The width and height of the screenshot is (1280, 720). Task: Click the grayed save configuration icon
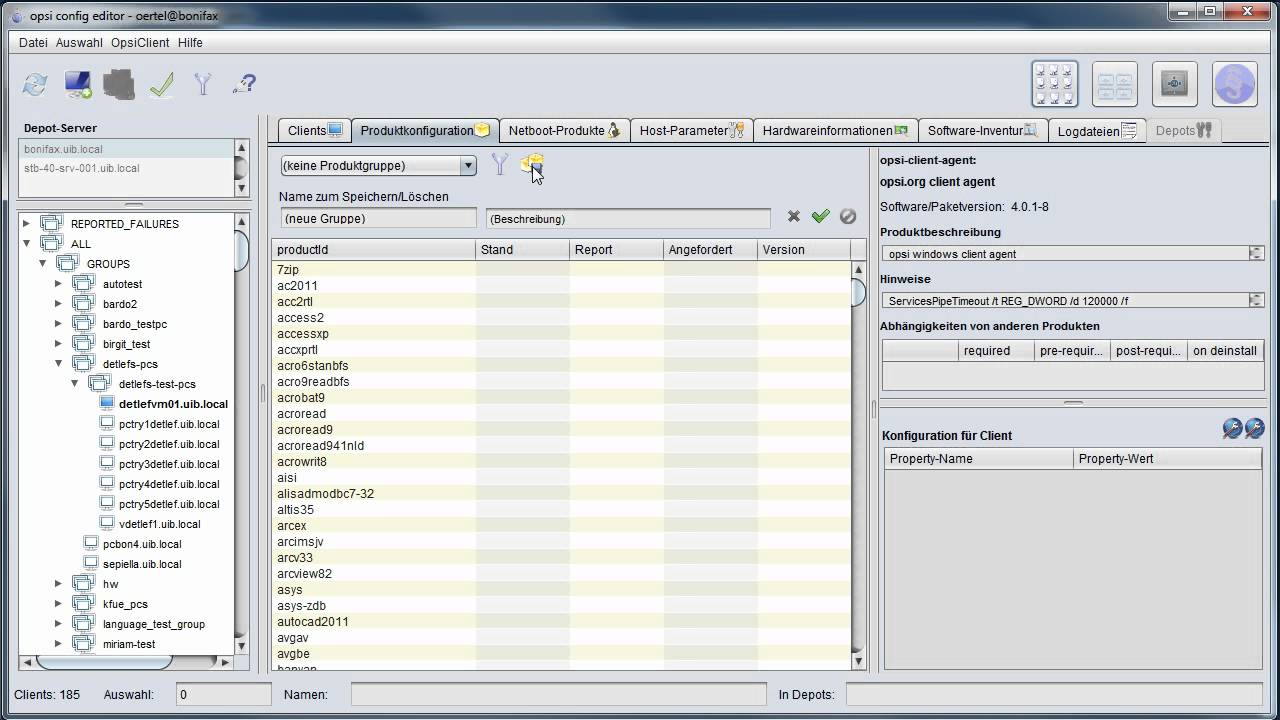119,84
